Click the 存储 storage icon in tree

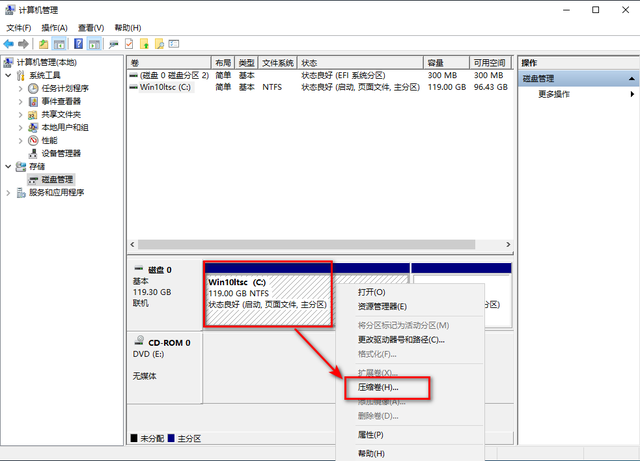coord(20,167)
